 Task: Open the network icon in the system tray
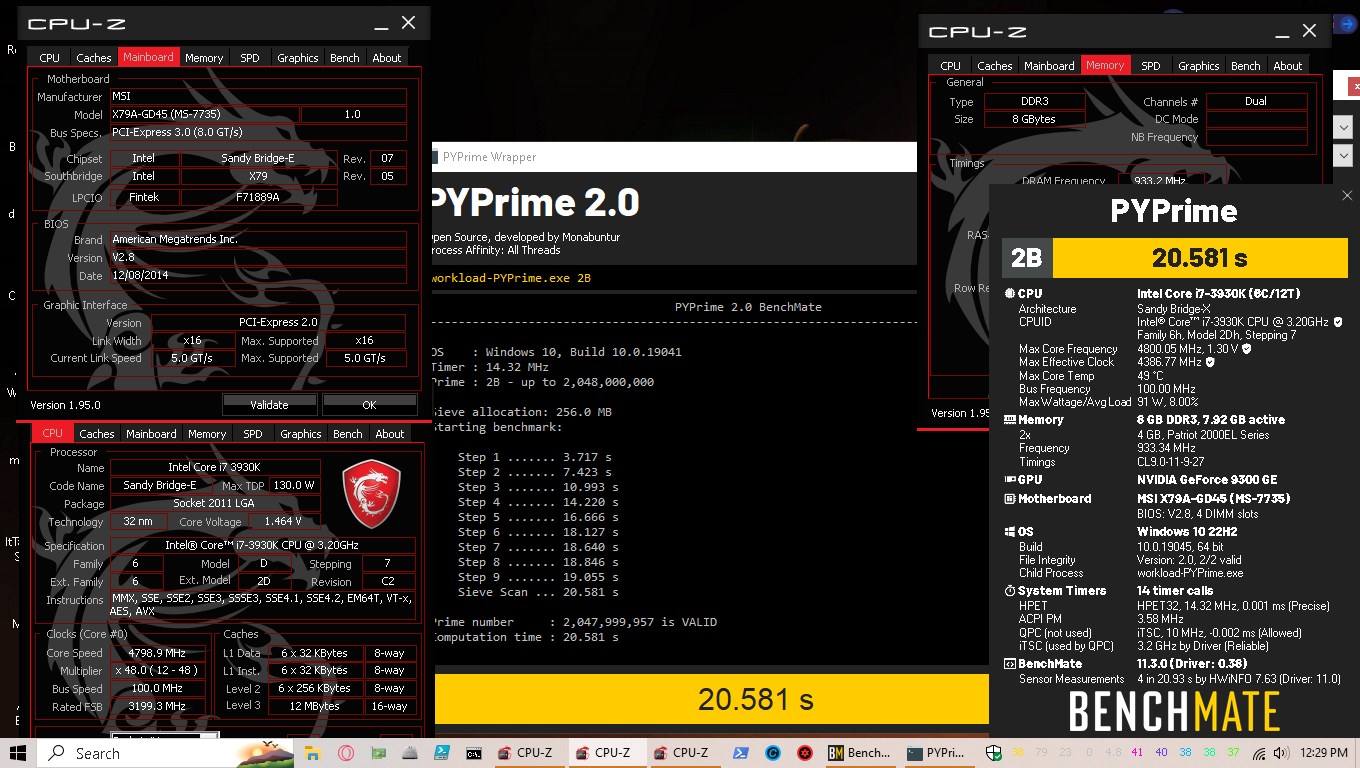[1259, 753]
